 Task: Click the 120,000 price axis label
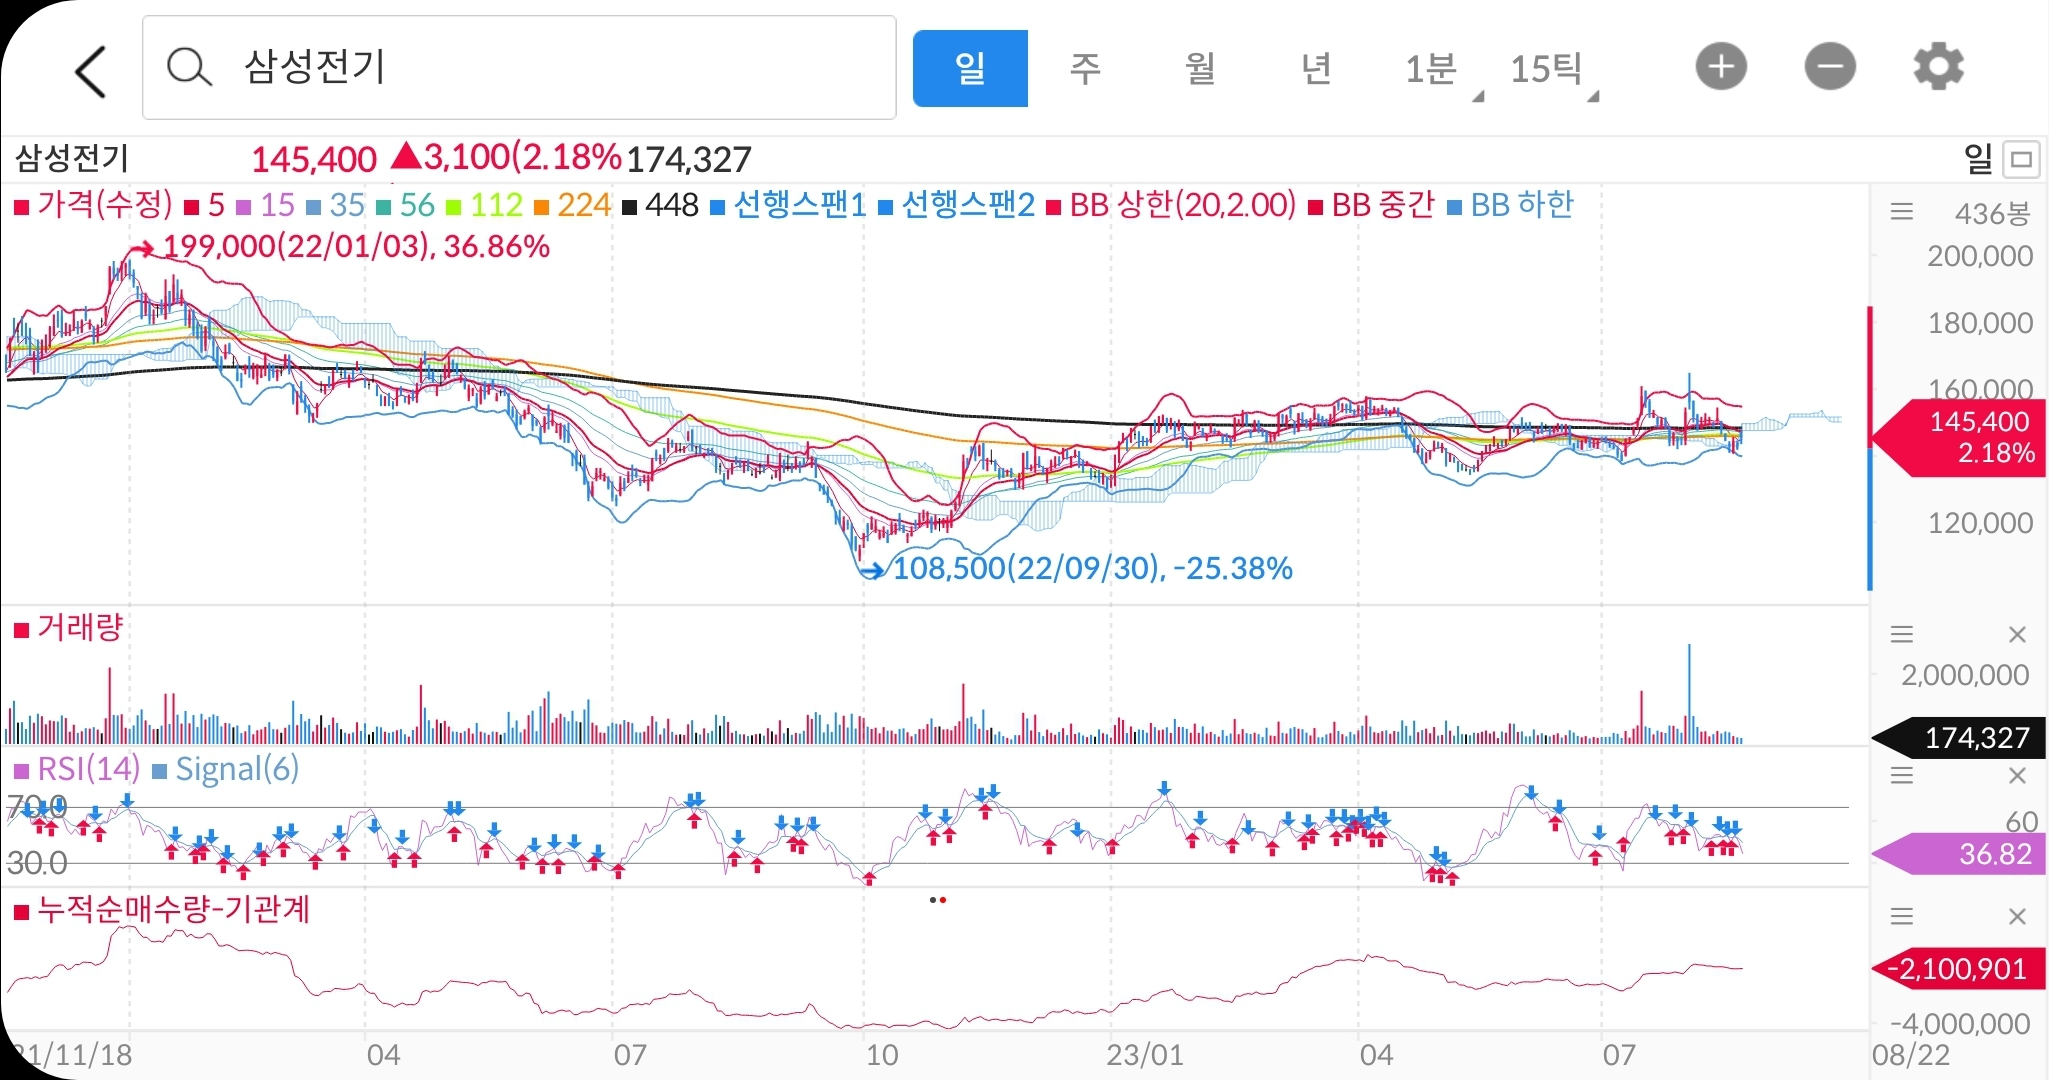tap(1980, 523)
